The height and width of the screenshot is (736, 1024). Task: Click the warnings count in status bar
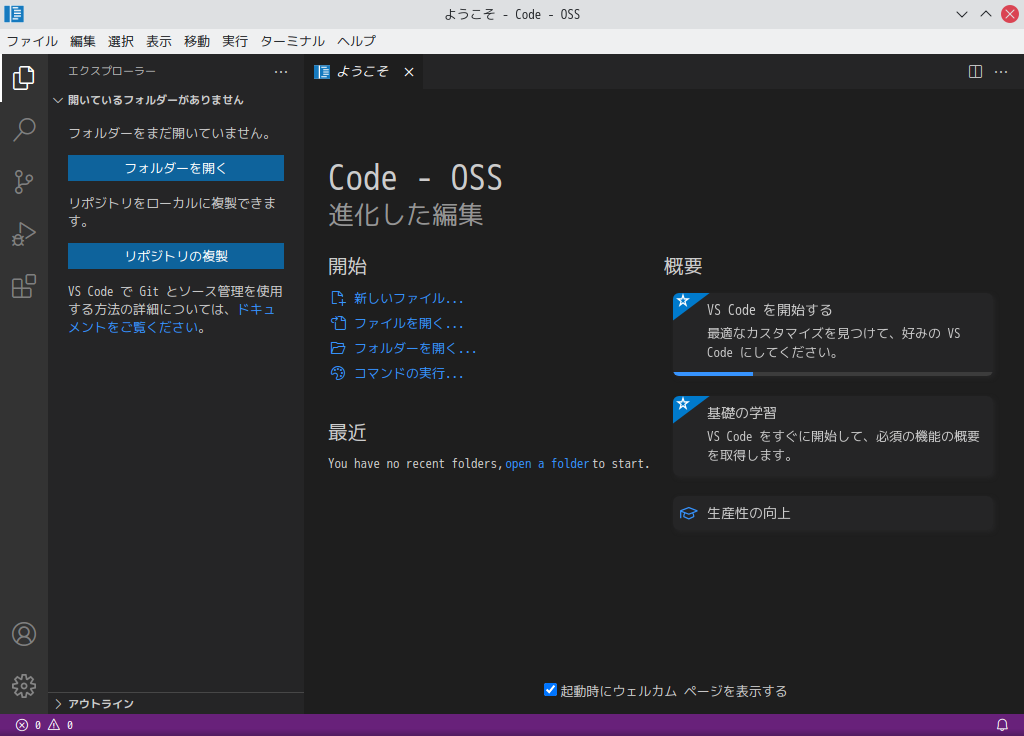coord(60,725)
